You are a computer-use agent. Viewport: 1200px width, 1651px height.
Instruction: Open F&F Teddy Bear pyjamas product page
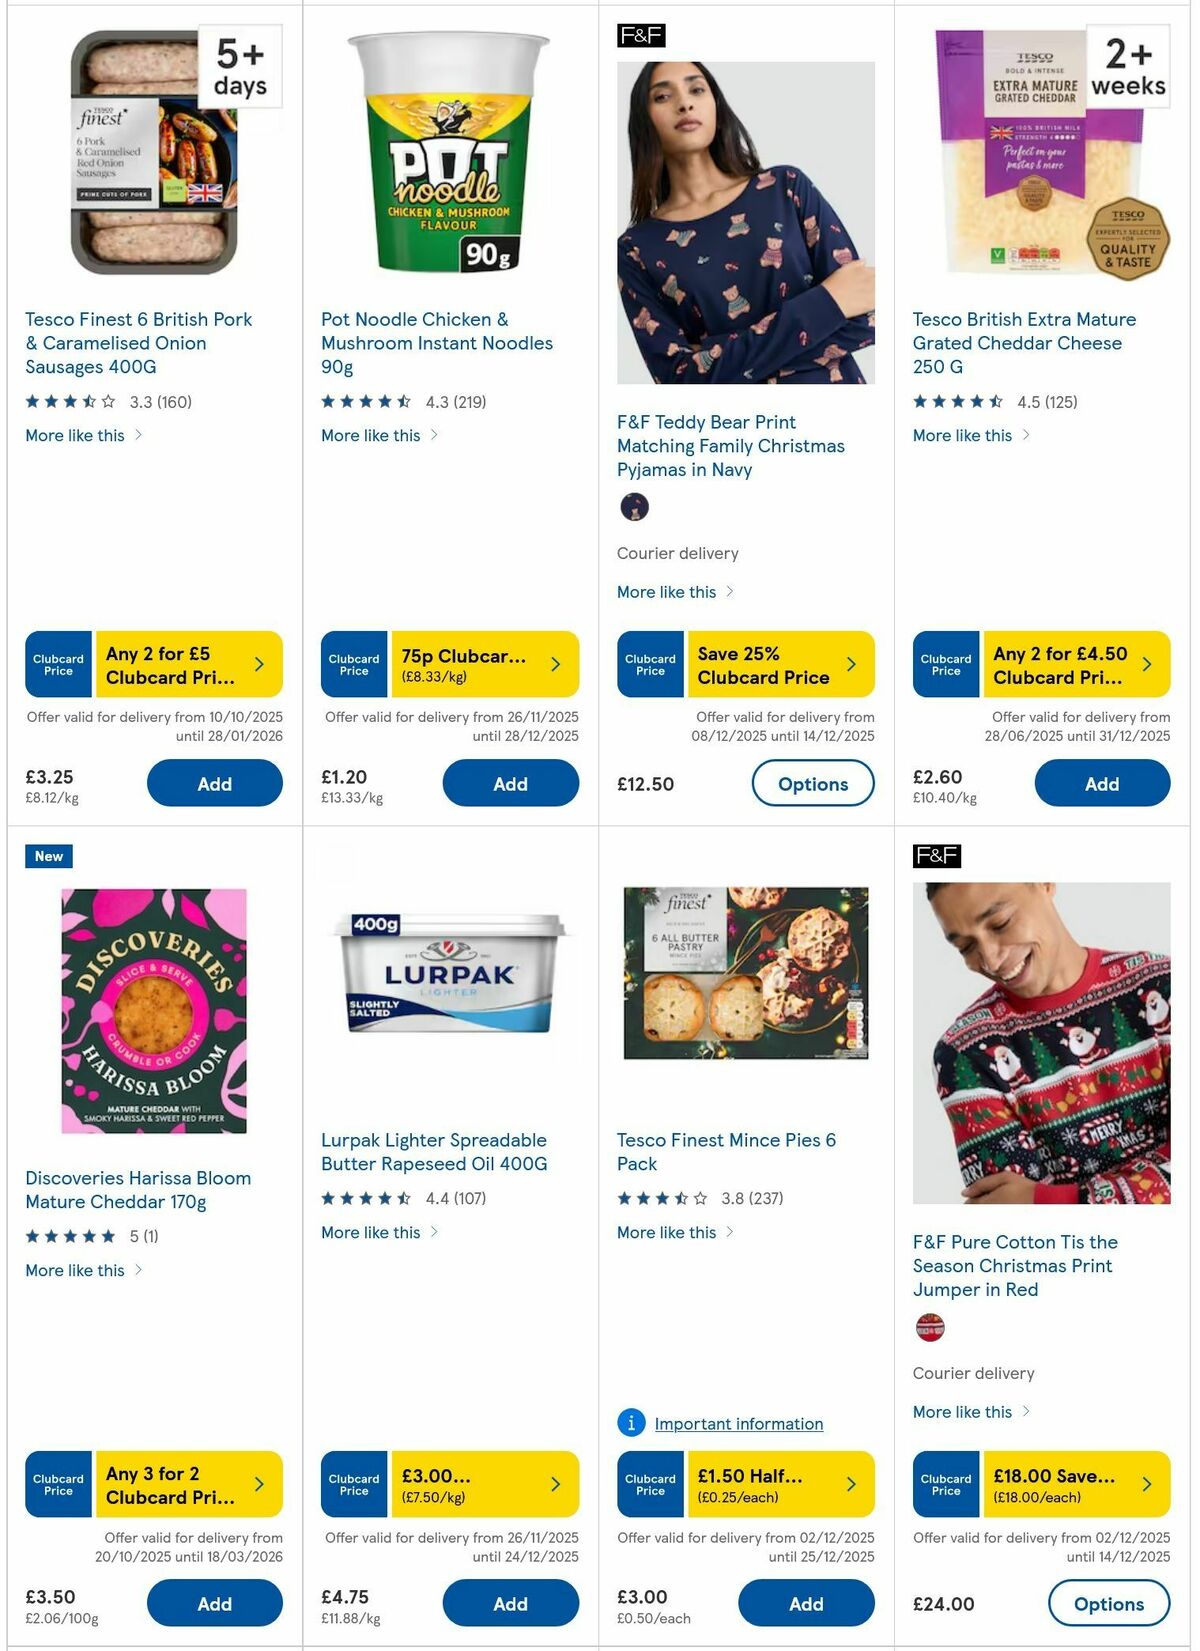(730, 446)
